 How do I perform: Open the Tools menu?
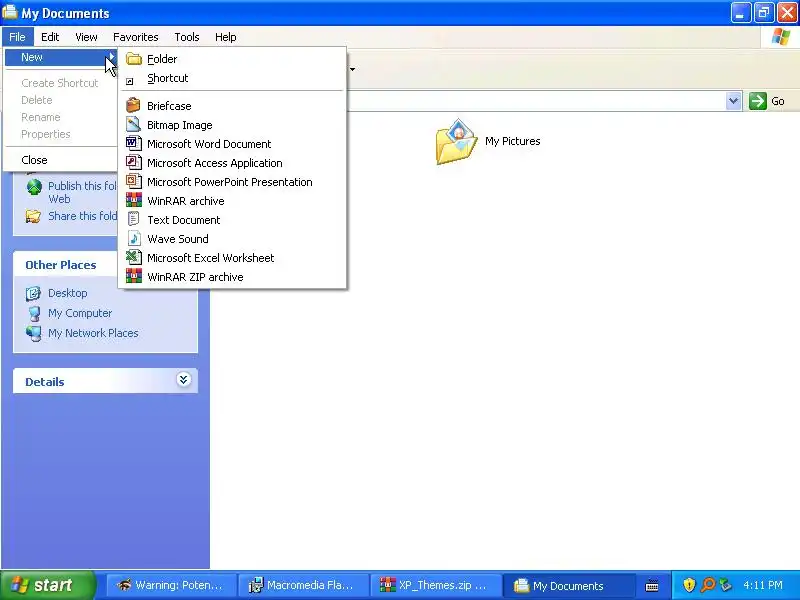(x=187, y=37)
